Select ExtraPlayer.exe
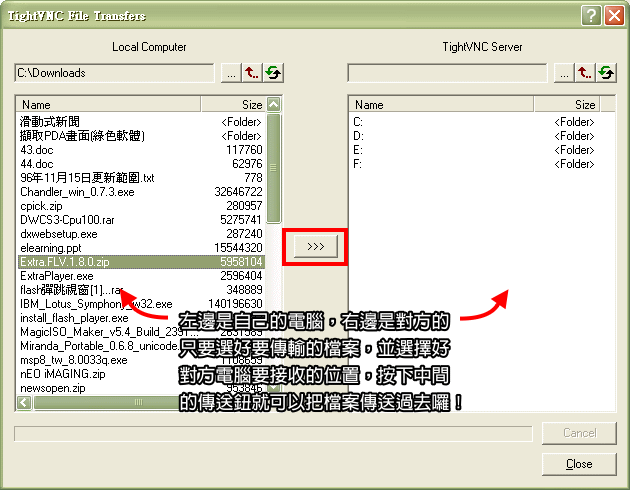This screenshot has height=490, width=630. pyautogui.click(x=141, y=276)
